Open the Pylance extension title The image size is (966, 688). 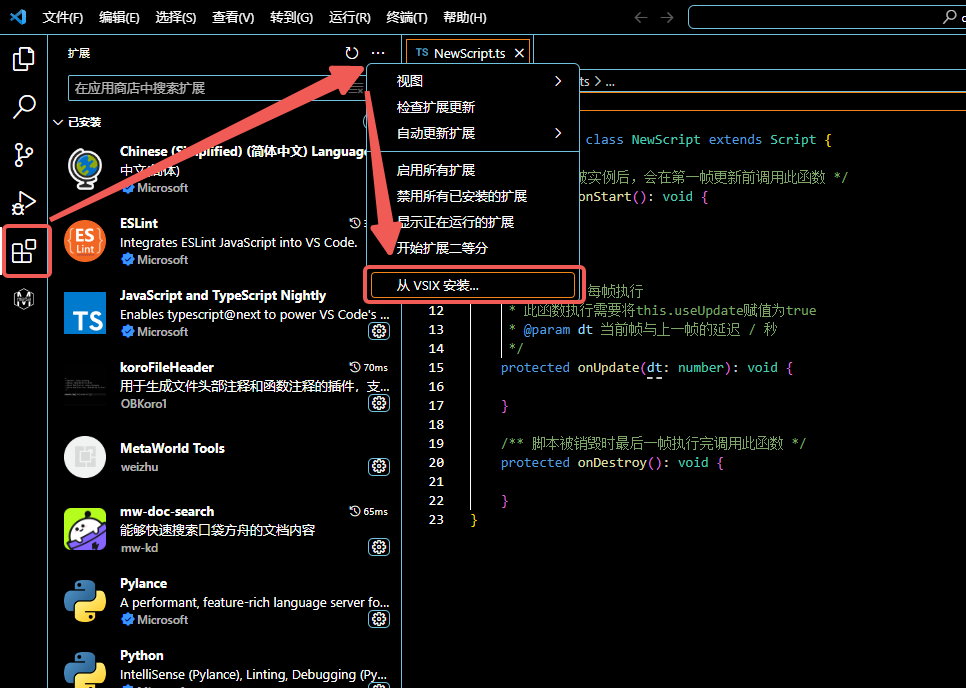click(144, 583)
